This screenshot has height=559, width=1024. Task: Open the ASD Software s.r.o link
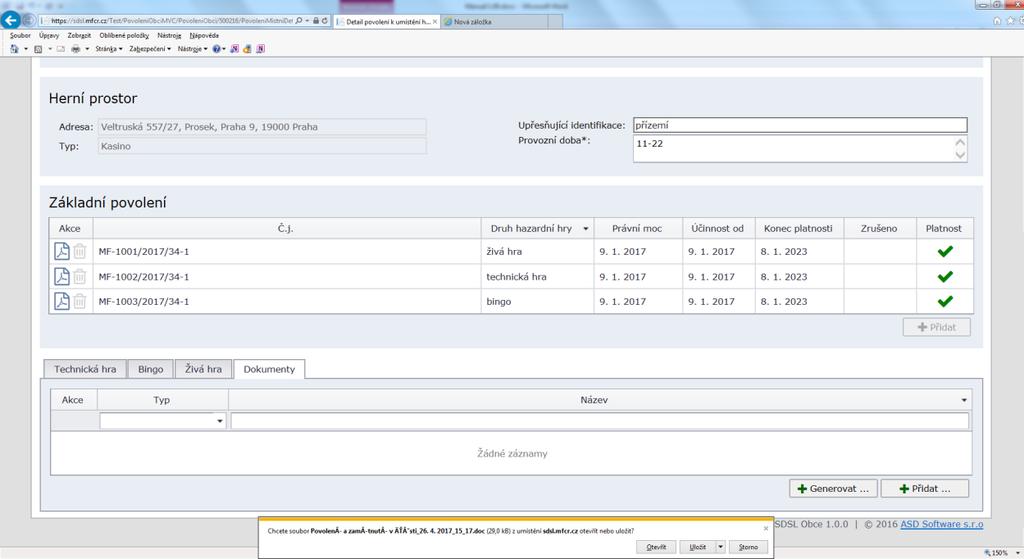click(x=941, y=524)
